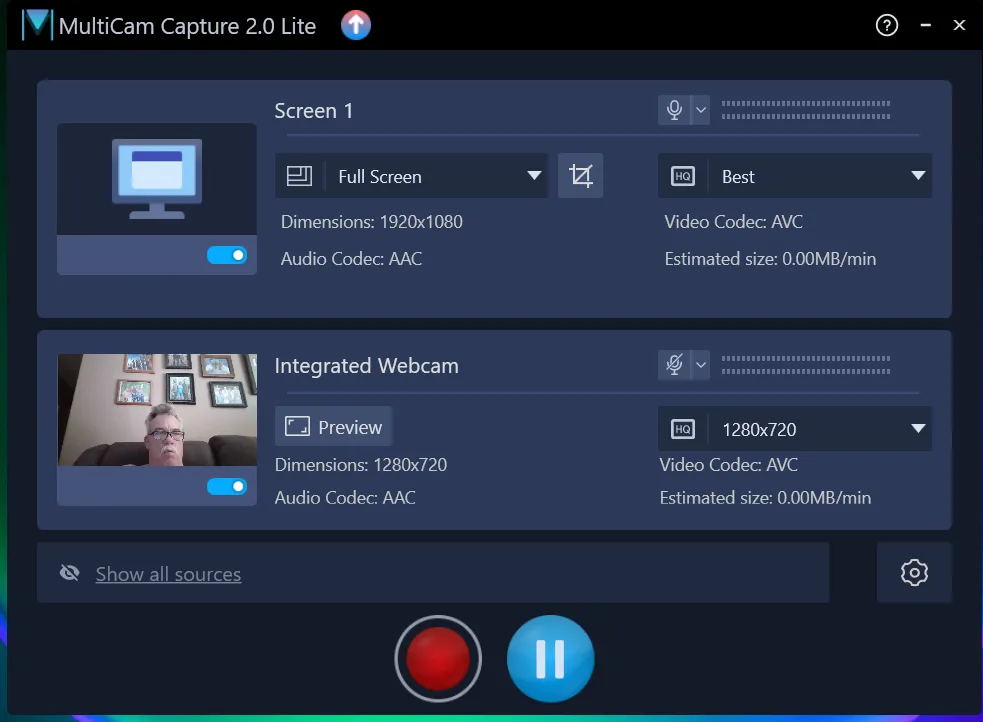
Task: Open the Best quality dropdown
Action: (x=795, y=176)
